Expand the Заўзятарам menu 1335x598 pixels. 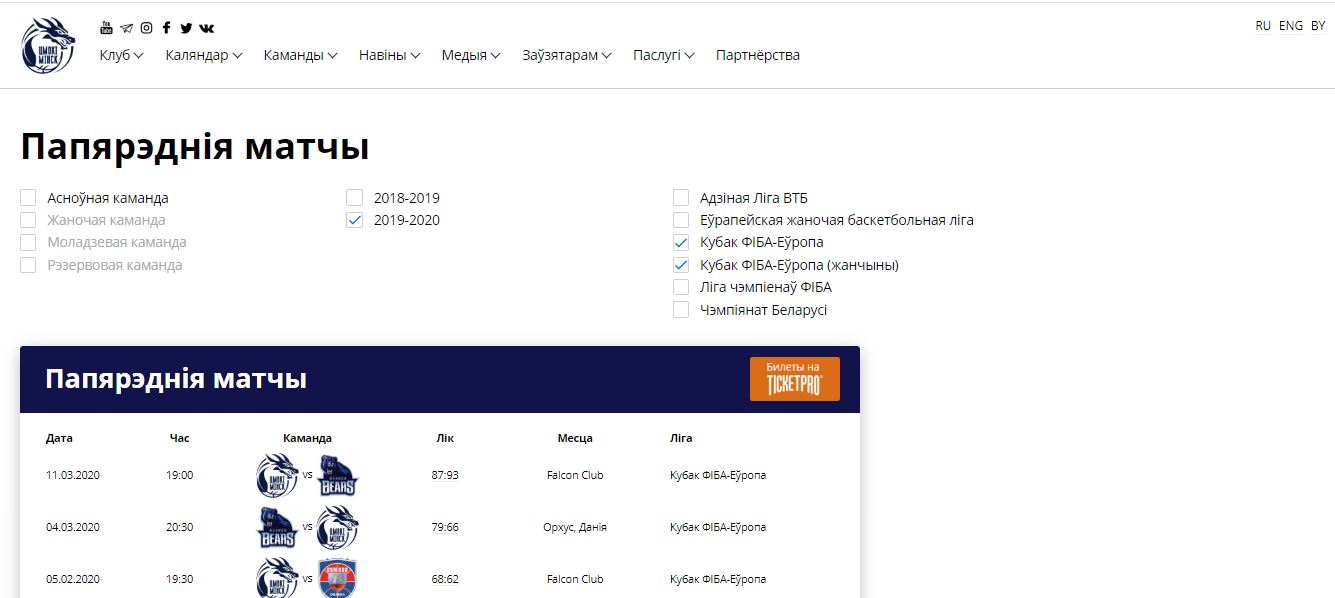click(x=567, y=55)
